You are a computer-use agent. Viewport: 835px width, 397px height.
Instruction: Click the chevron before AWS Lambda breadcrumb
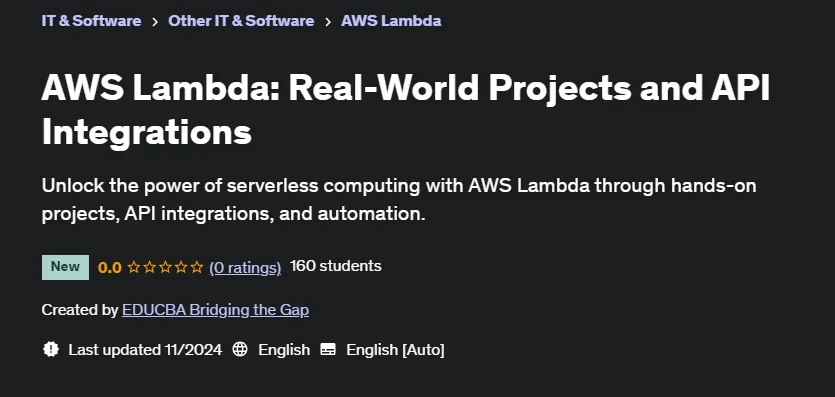(x=328, y=22)
